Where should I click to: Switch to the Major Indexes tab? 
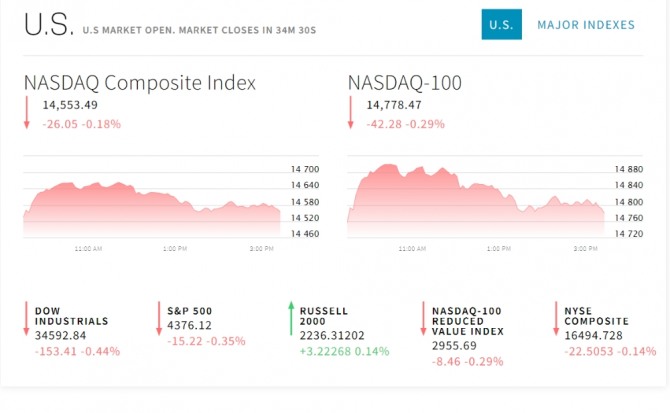point(585,25)
